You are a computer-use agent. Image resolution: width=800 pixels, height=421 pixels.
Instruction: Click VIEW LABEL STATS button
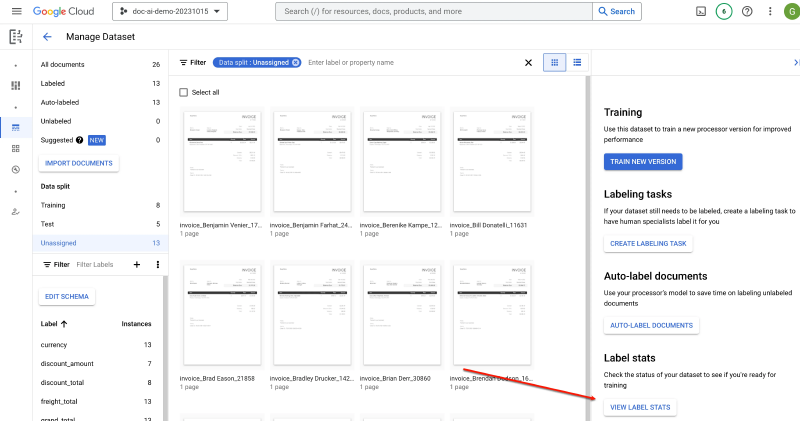[x=640, y=407]
